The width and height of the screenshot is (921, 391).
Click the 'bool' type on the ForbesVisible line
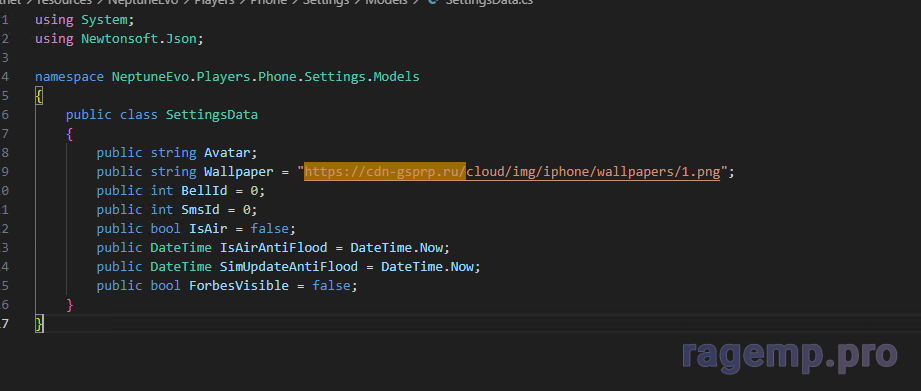click(166, 286)
